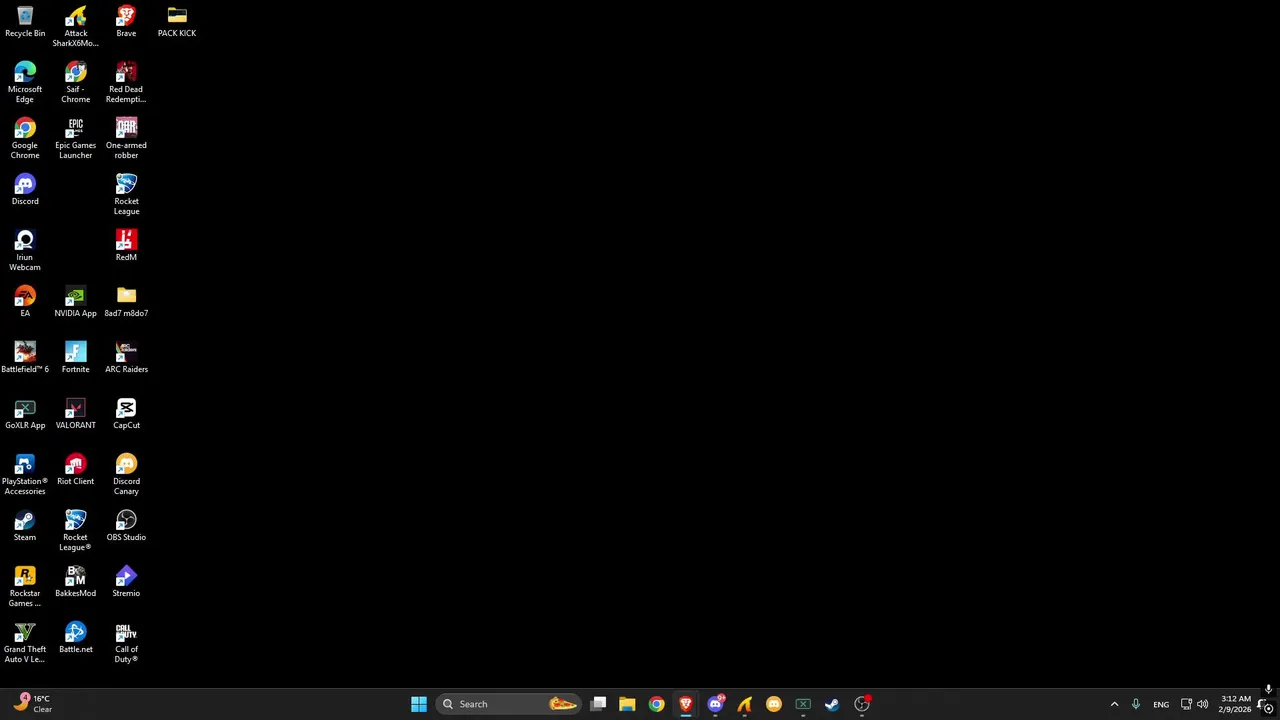Open the Recycle Bin desktop icon
Screen dimensions: 1280x720
click(25, 22)
